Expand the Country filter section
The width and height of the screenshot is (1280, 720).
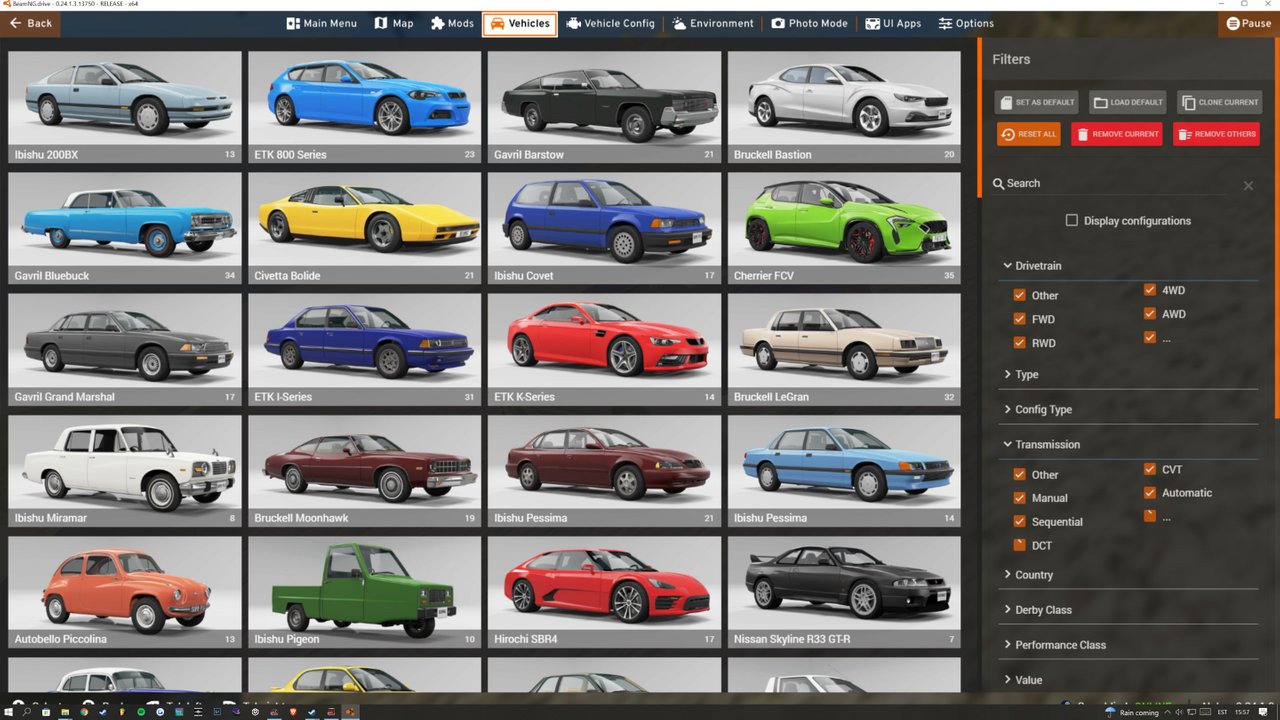click(x=1128, y=575)
